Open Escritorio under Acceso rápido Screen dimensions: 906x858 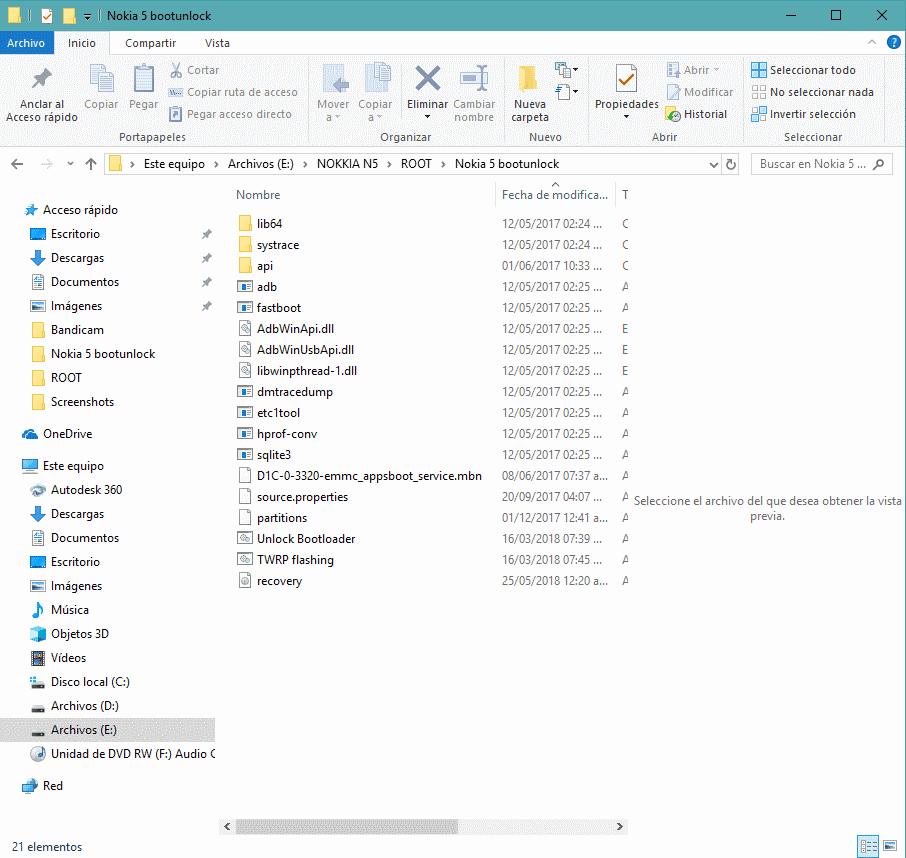tap(75, 234)
